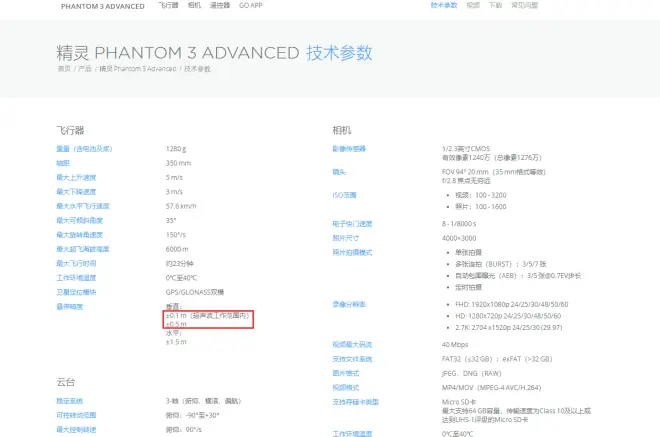Click the ISO范围 spec label

point(344,195)
